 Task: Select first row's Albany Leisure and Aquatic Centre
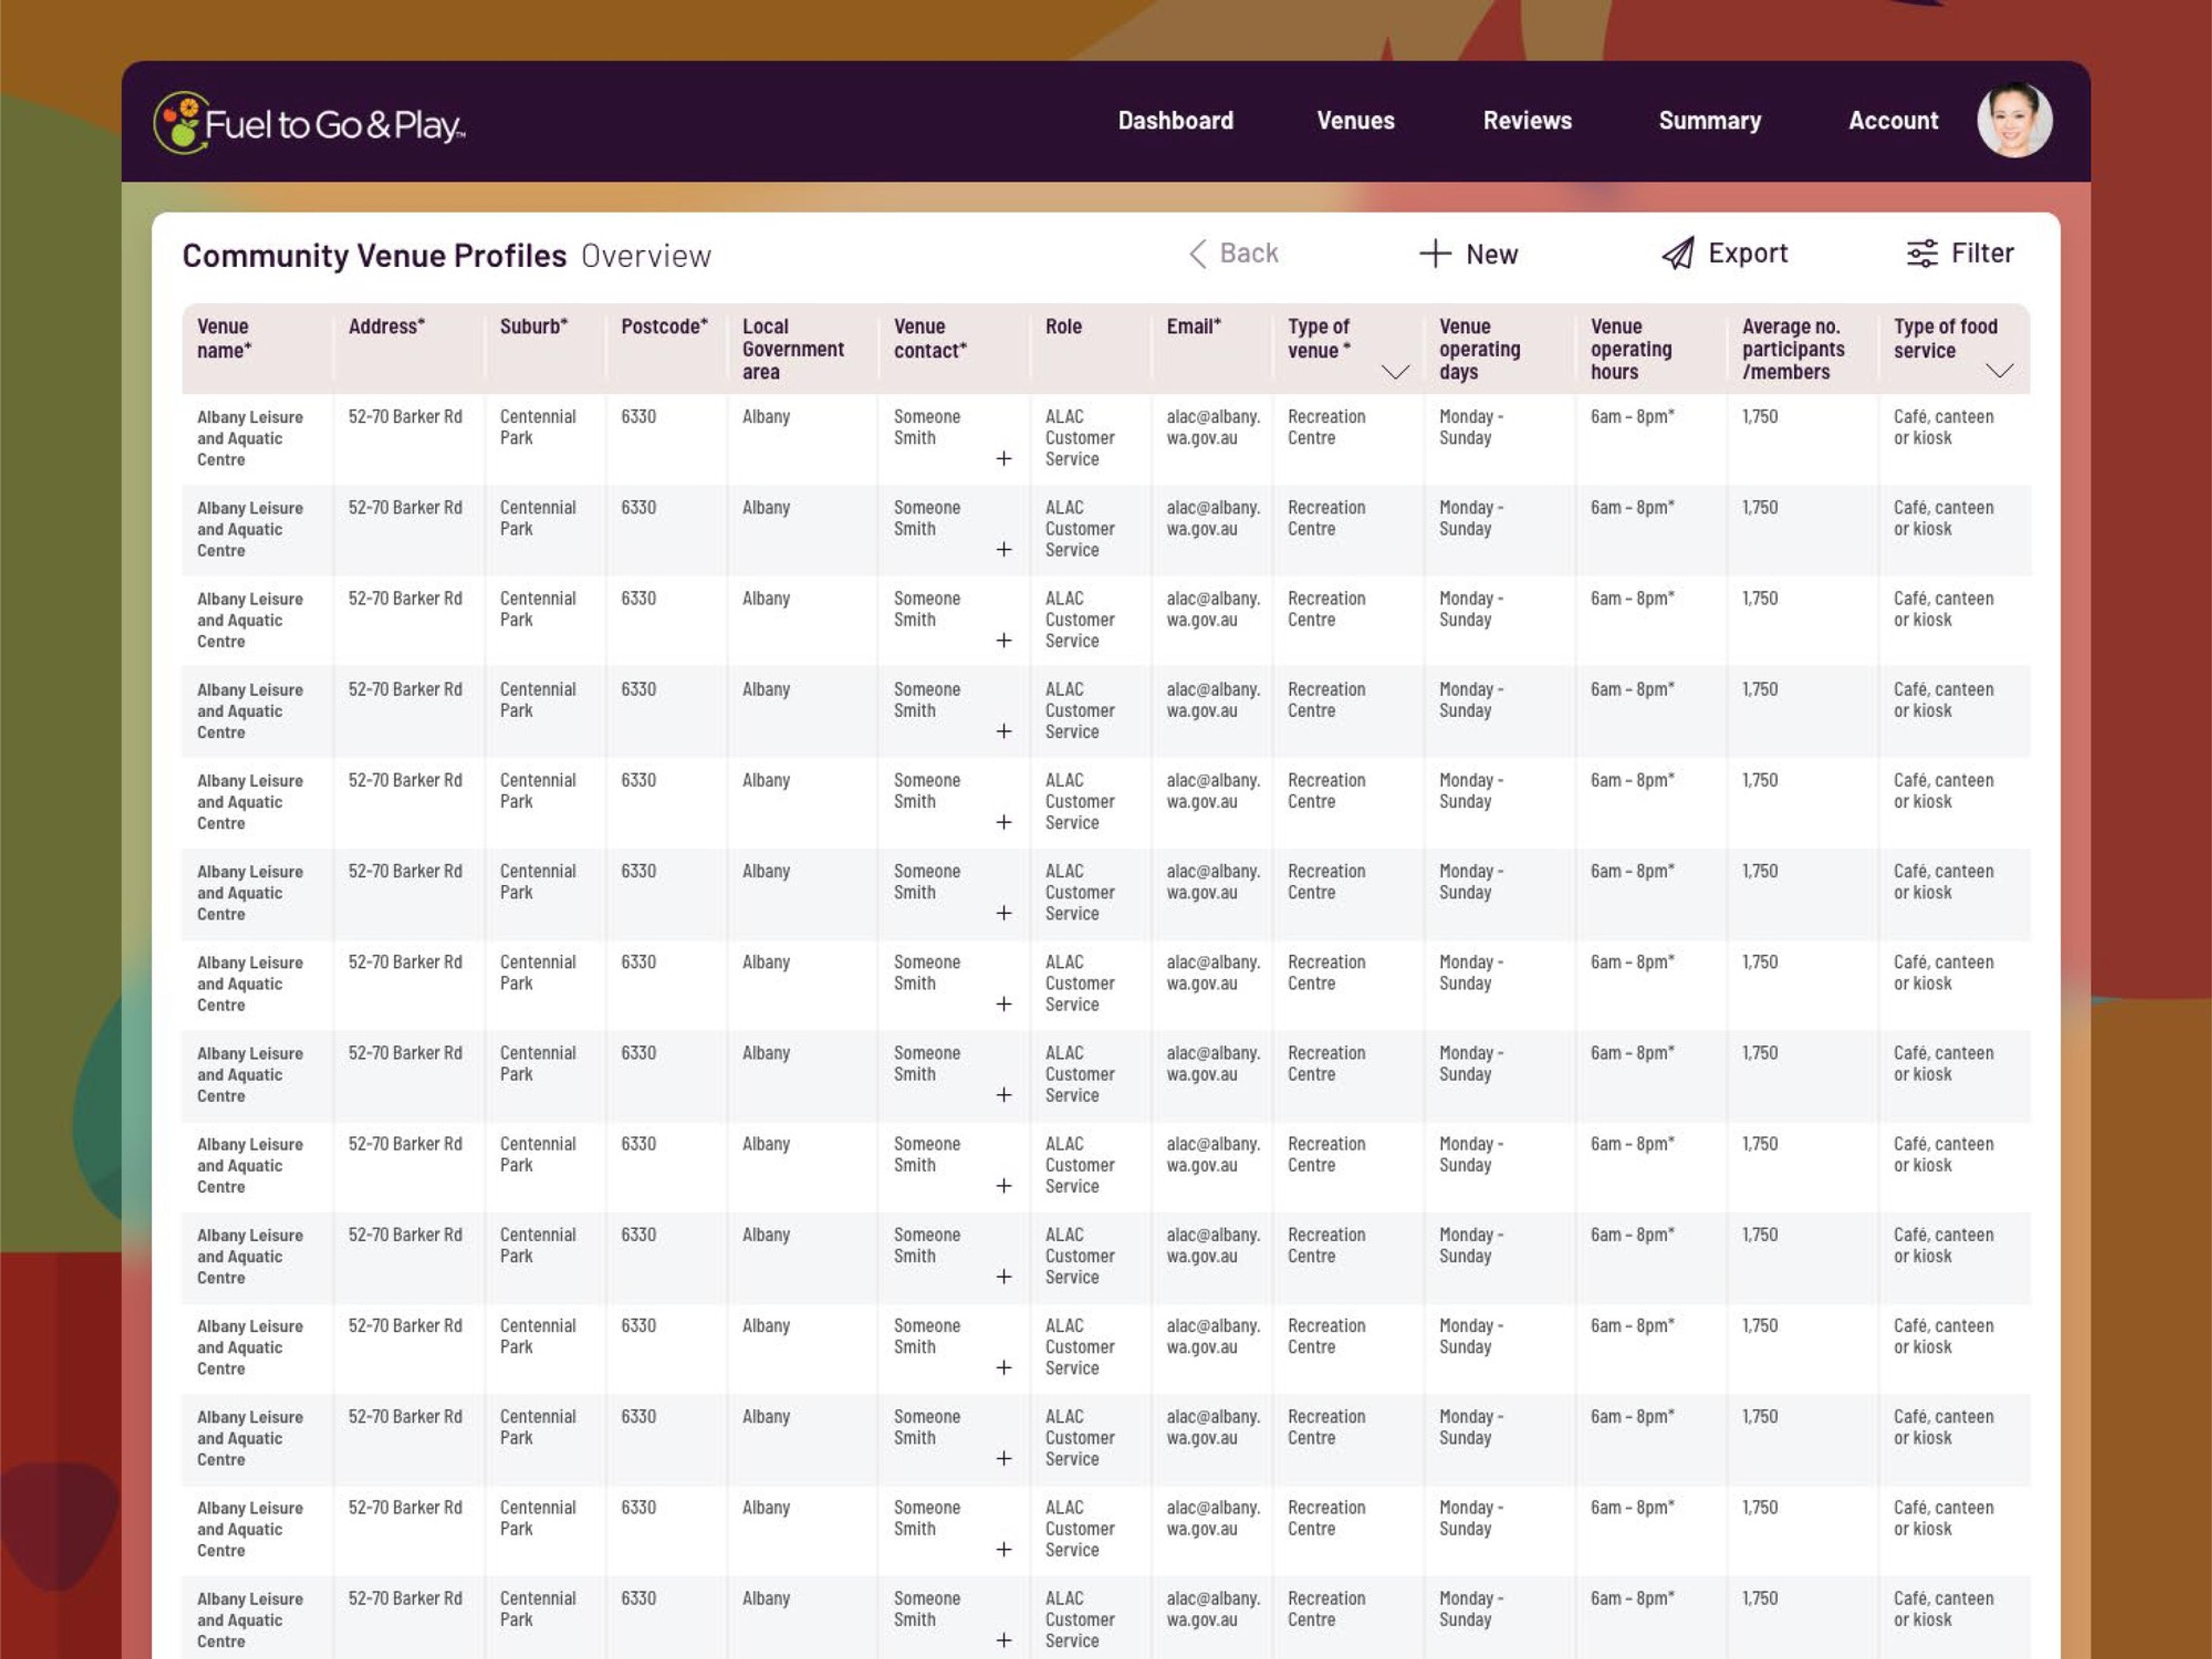tap(250, 439)
